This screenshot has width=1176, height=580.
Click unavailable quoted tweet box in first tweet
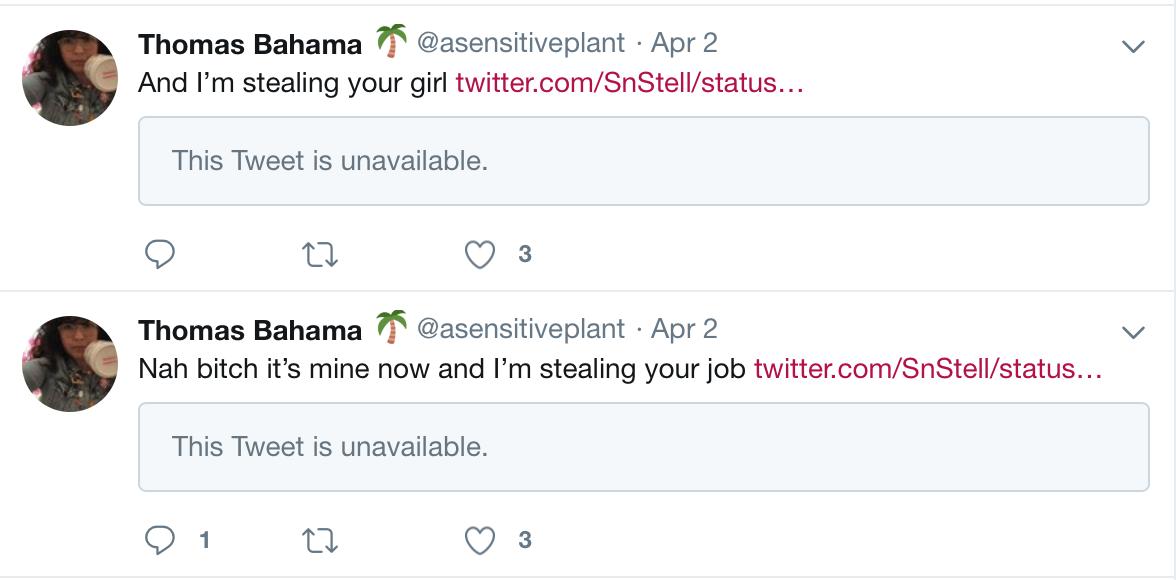coord(643,161)
